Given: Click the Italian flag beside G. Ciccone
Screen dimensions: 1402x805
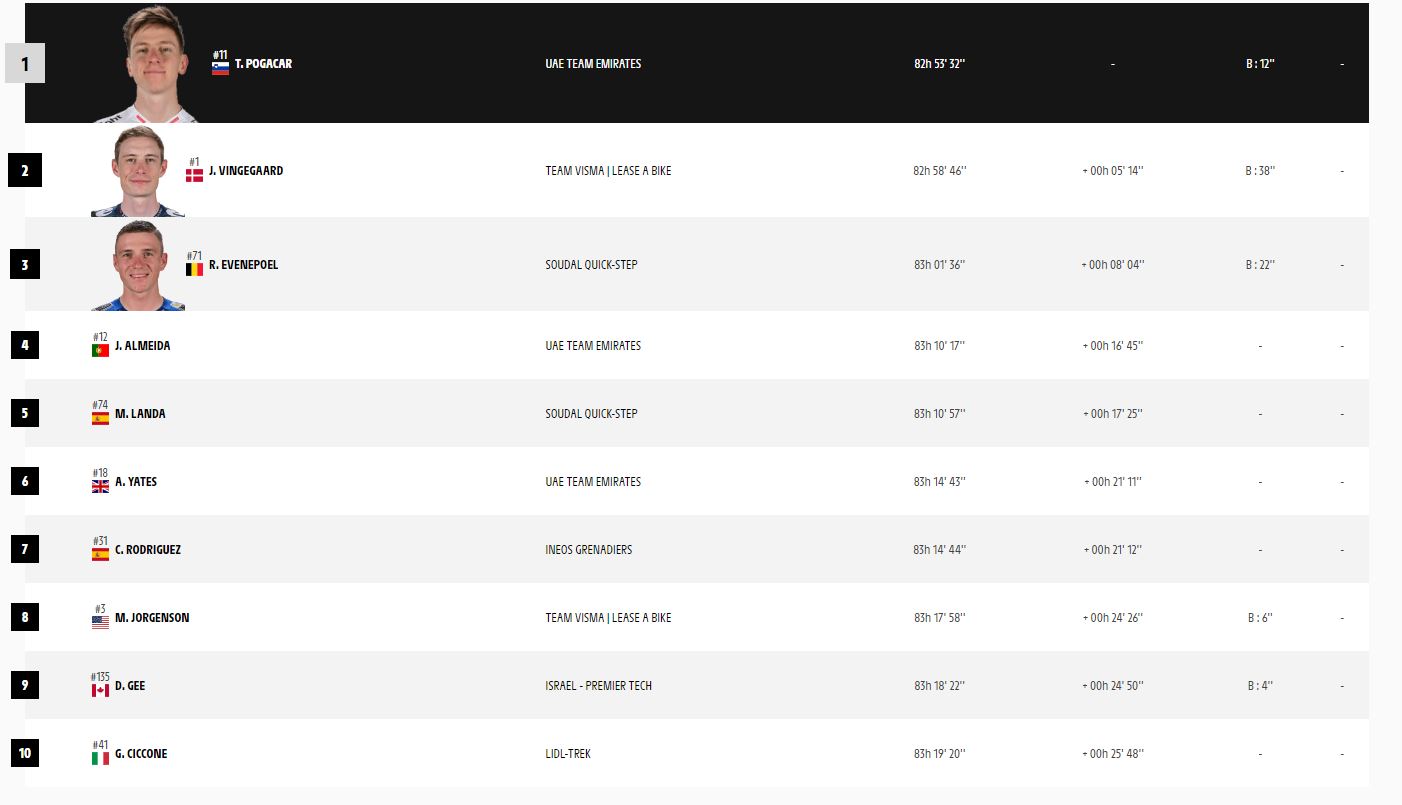Looking at the screenshot, I should pyautogui.click(x=100, y=758).
